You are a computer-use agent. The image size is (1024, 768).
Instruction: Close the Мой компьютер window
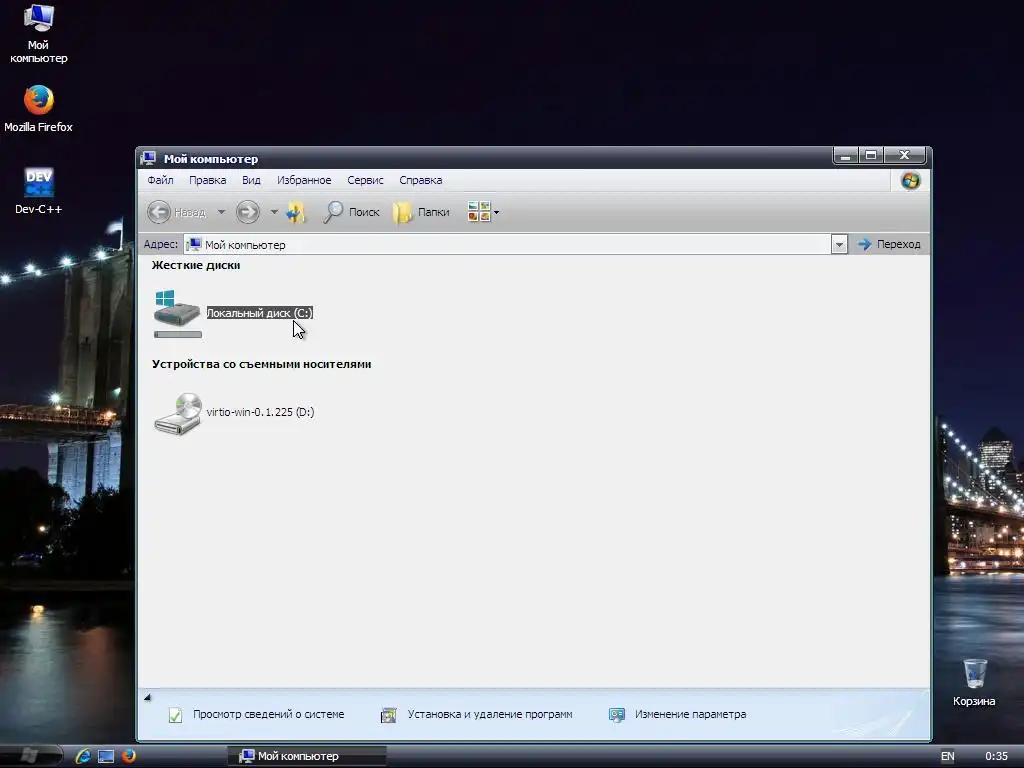[x=904, y=155]
